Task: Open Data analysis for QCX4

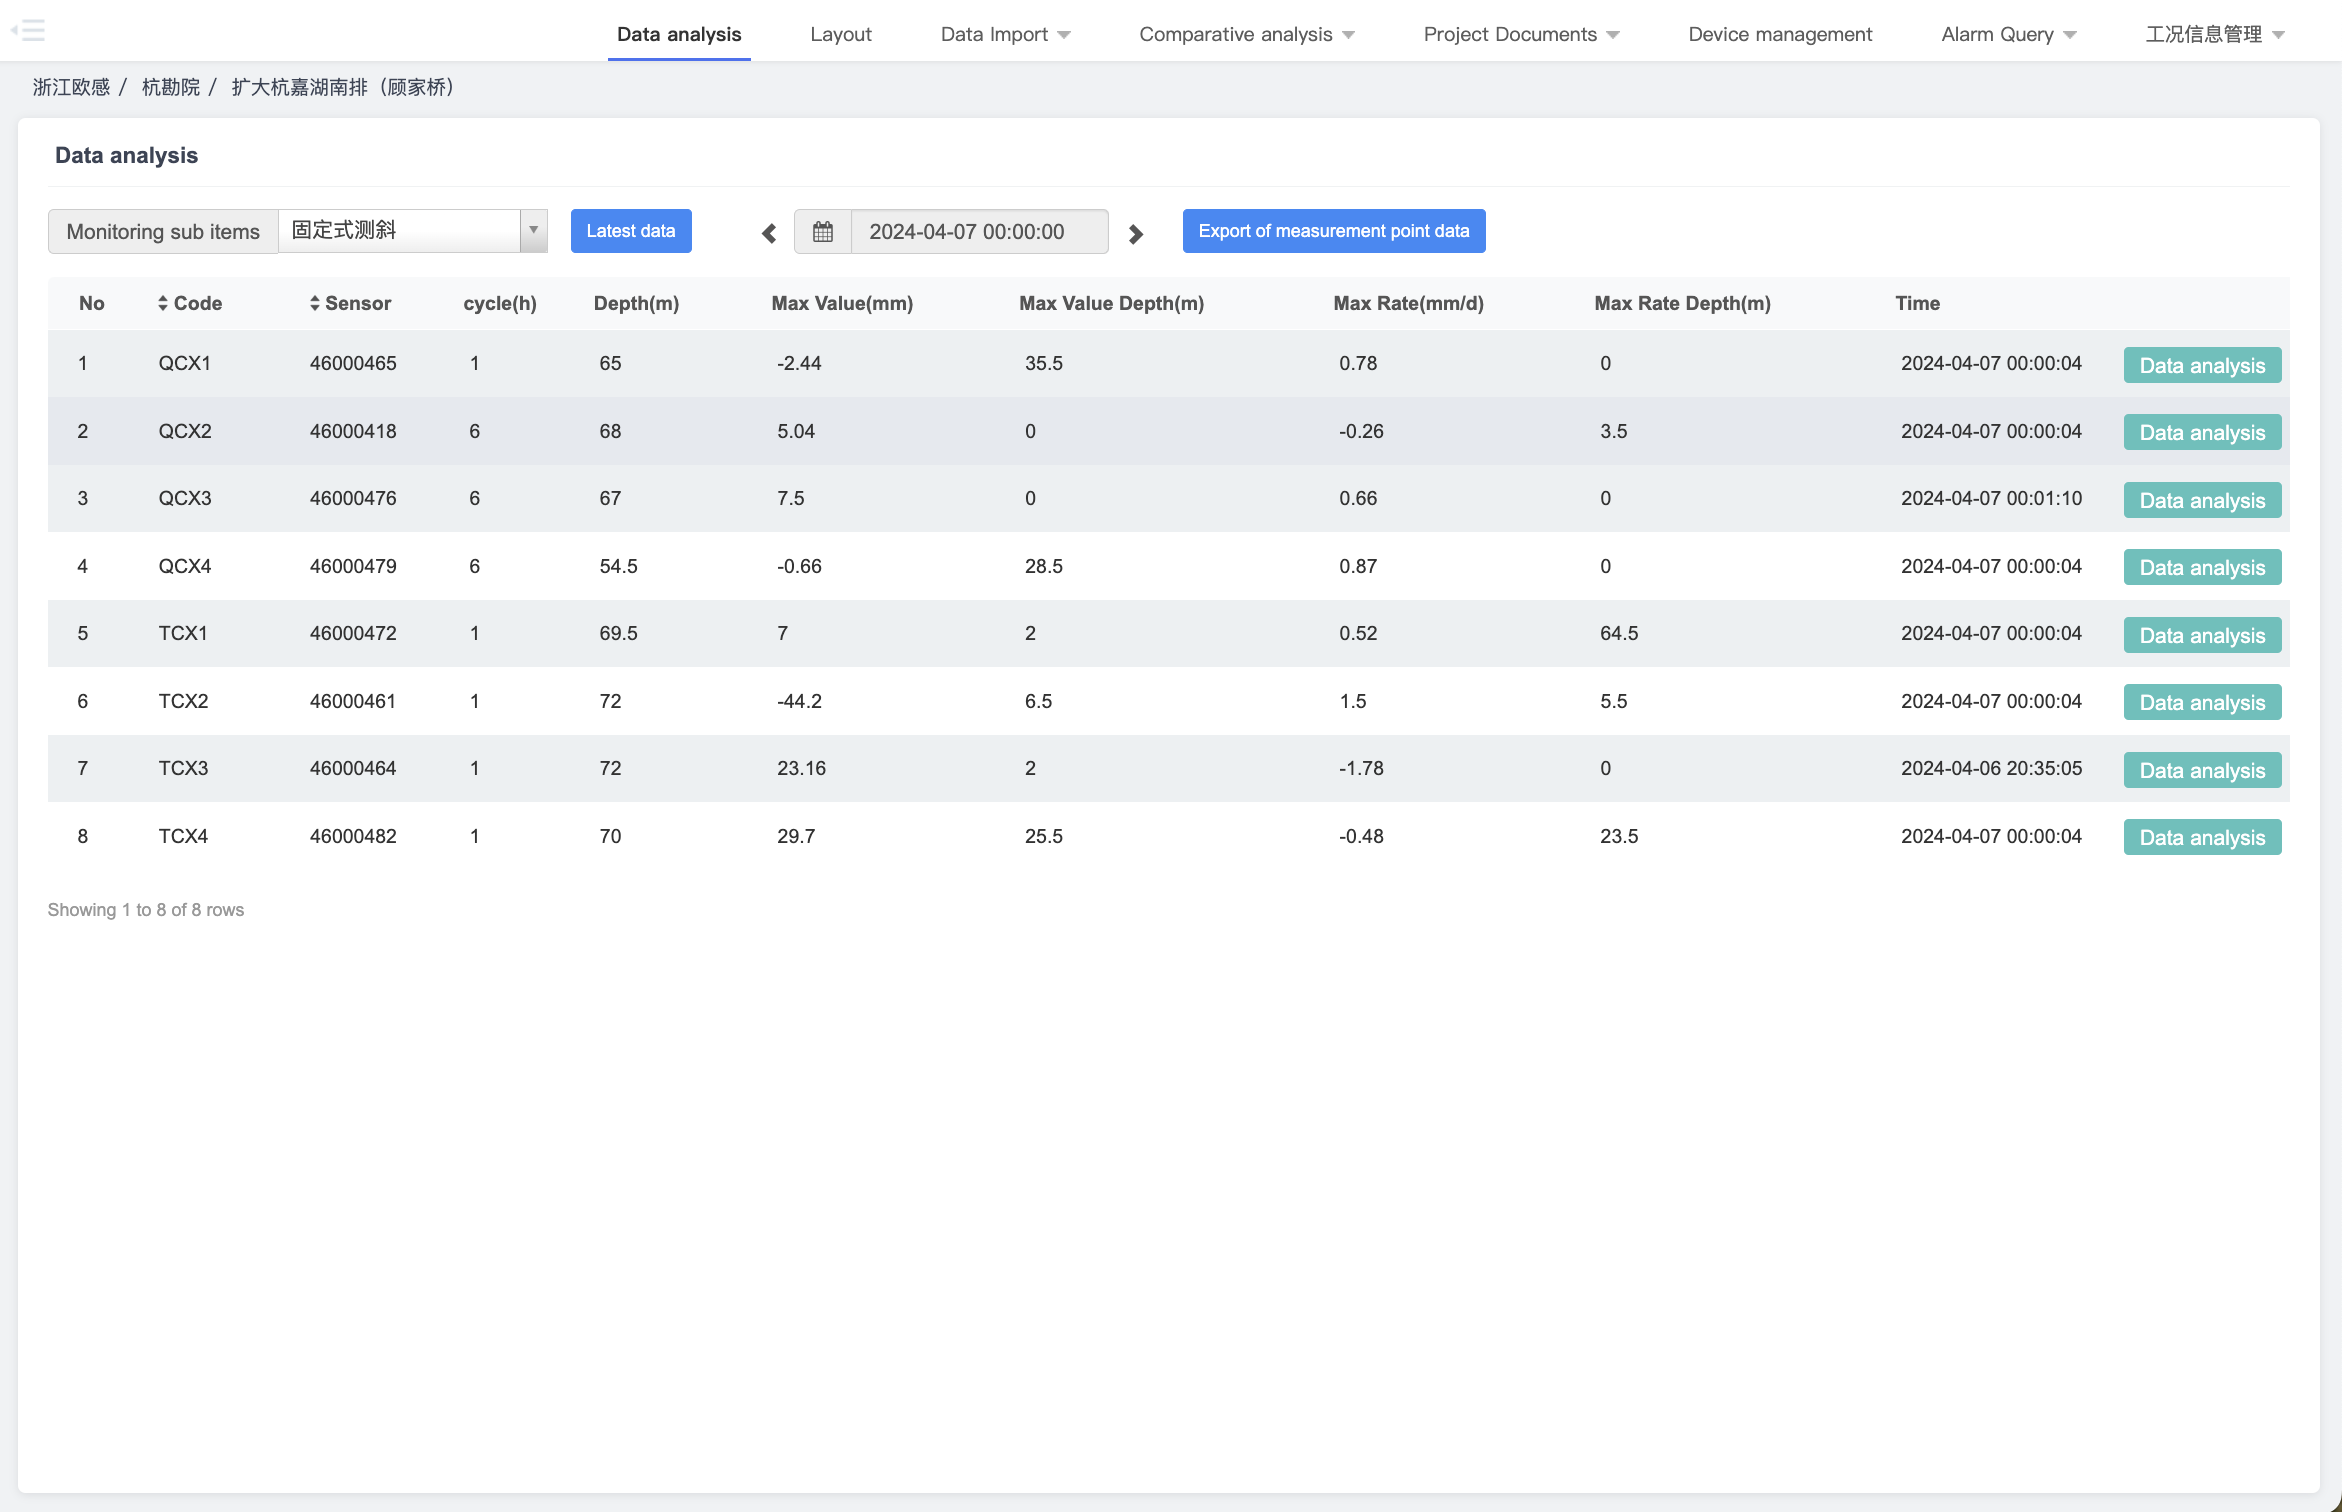Action: tap(2202, 567)
